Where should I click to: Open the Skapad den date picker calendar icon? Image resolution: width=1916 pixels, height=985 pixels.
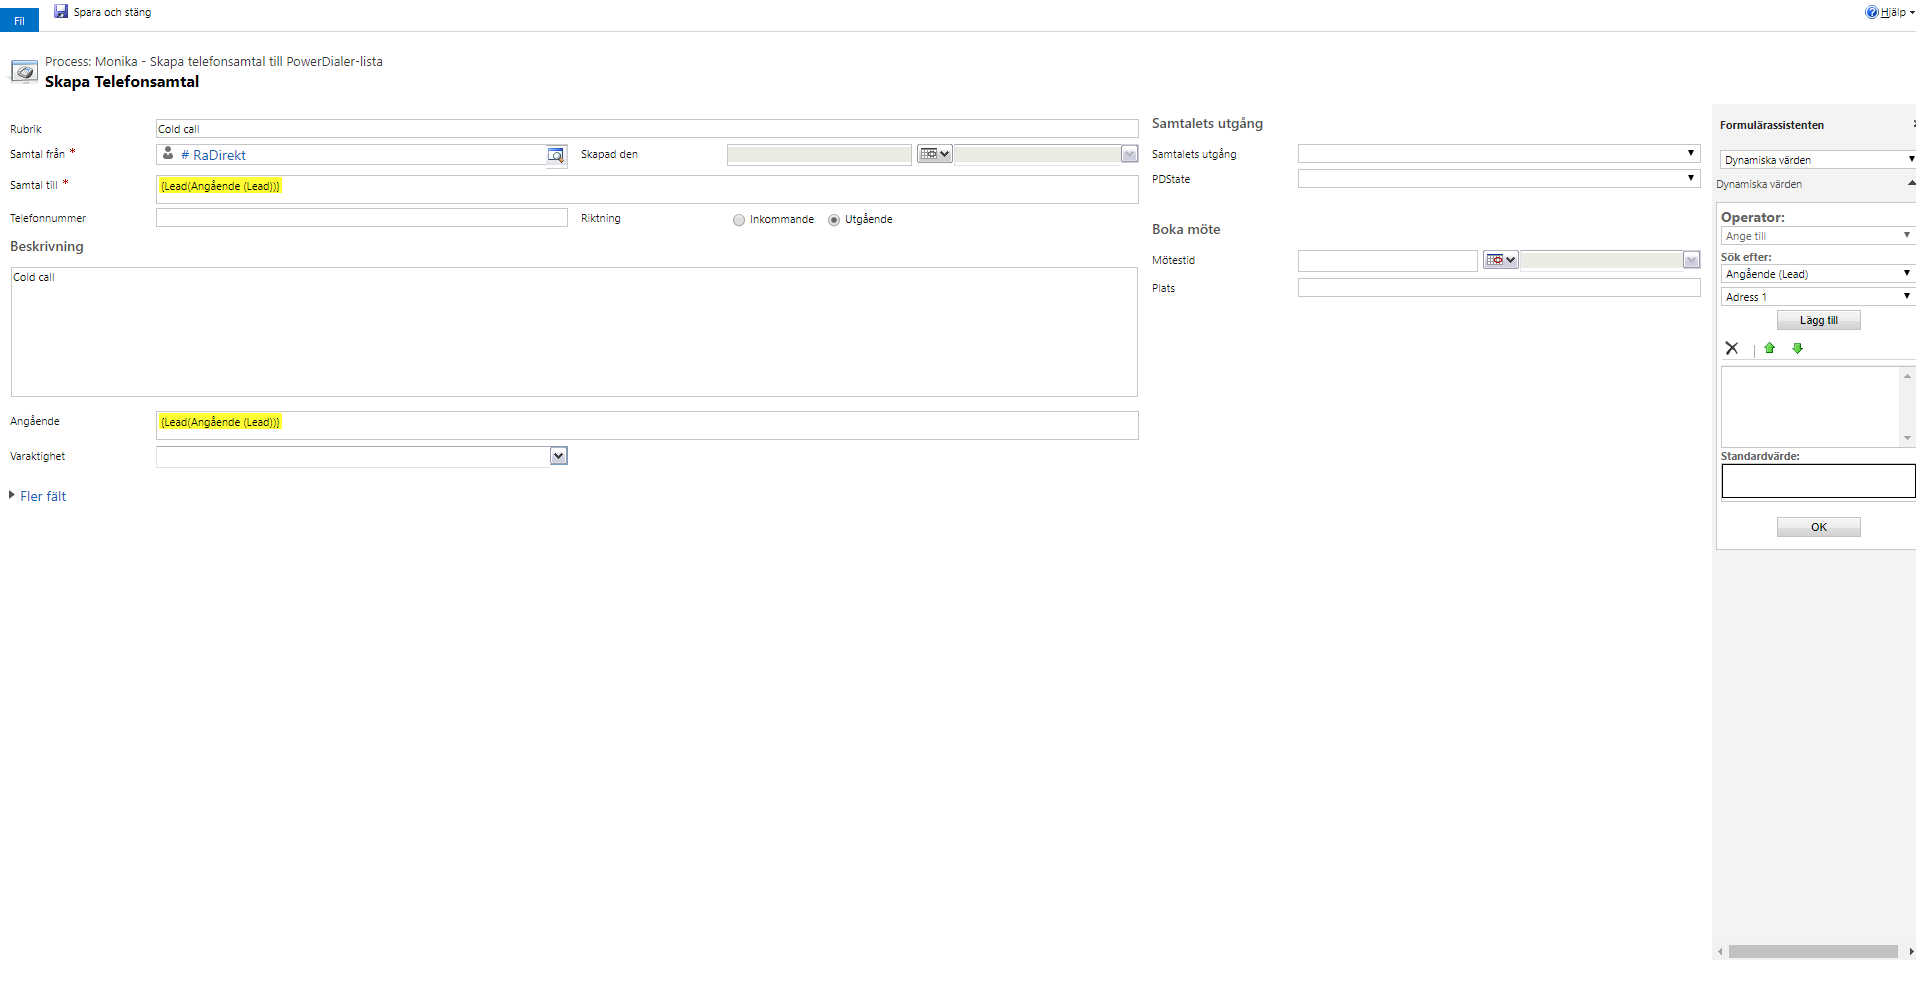click(933, 154)
